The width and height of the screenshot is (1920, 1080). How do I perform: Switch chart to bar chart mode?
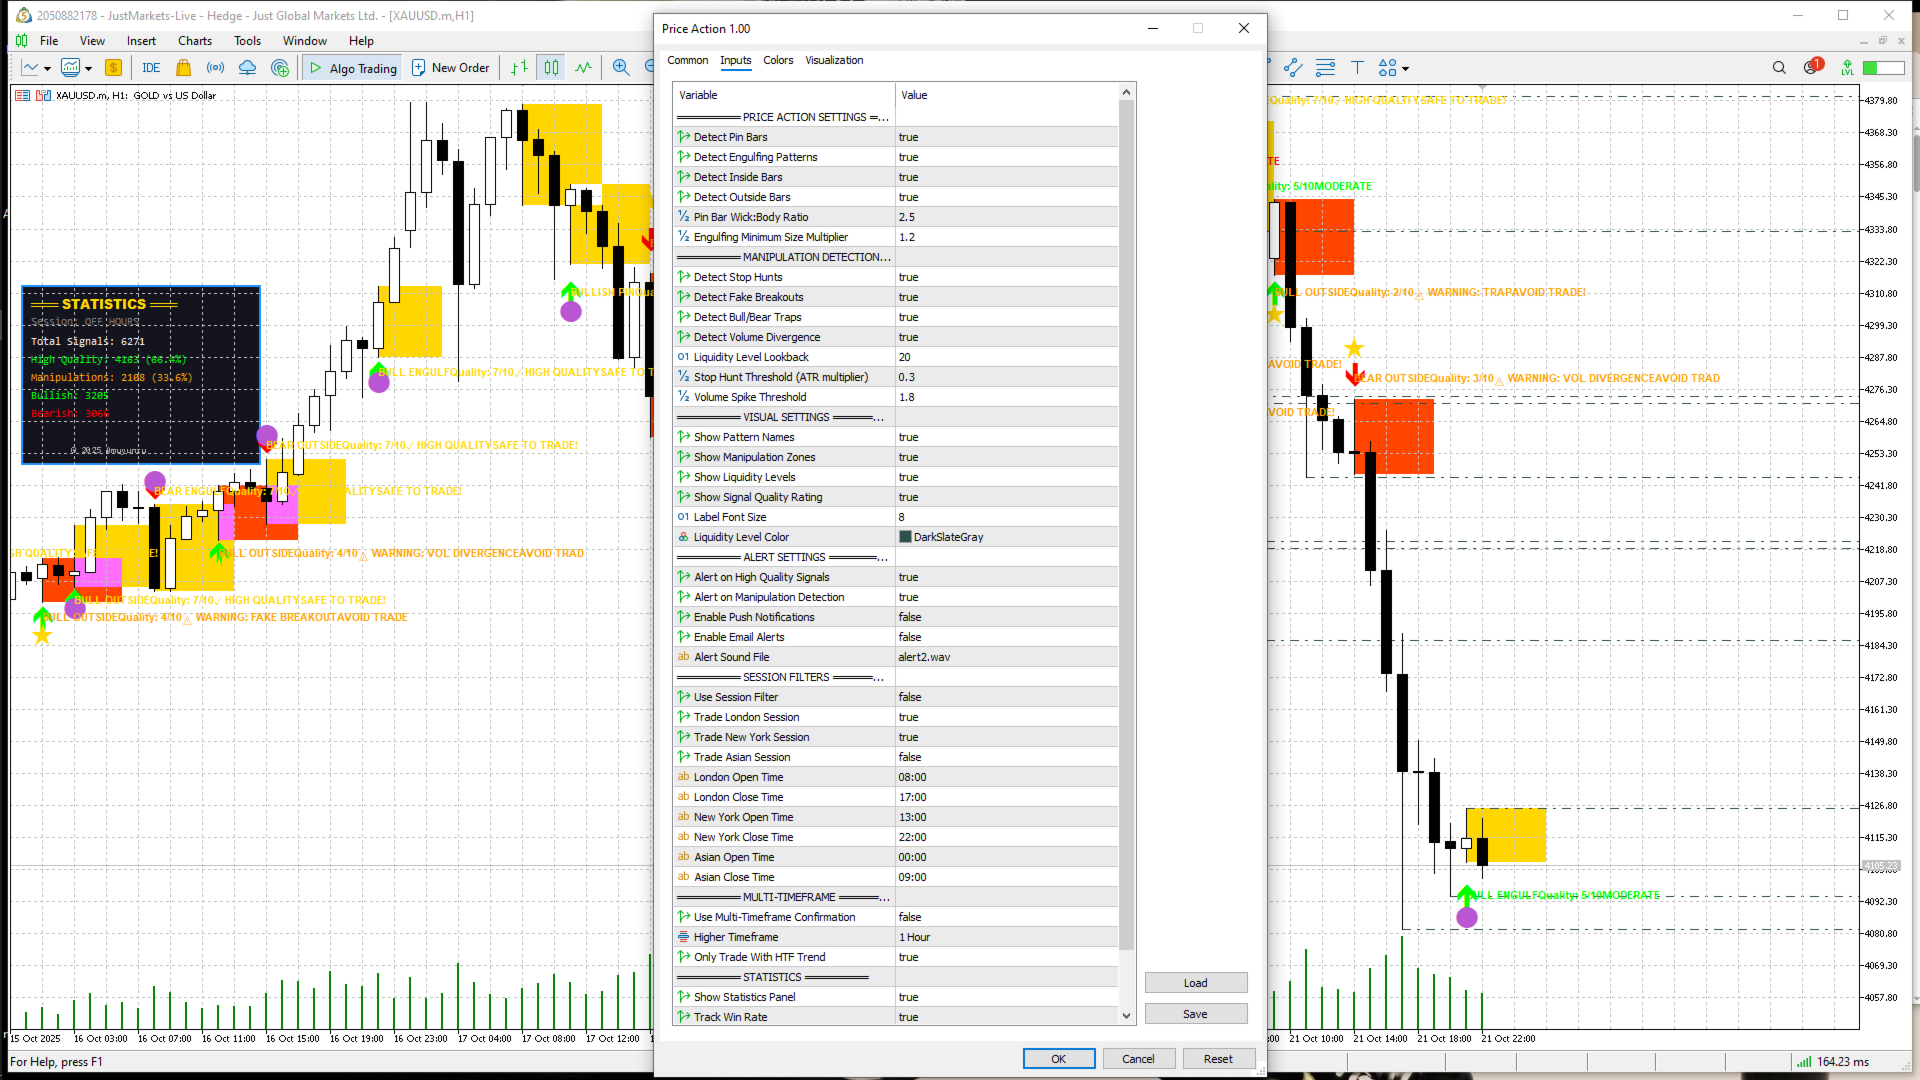519,68
